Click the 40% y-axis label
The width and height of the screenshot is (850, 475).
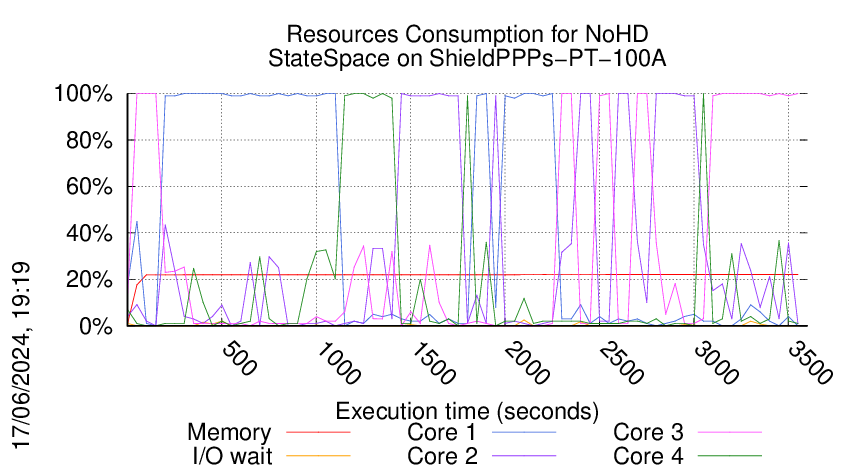(x=89, y=234)
